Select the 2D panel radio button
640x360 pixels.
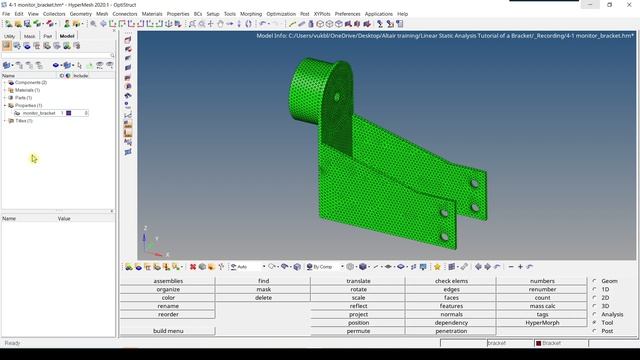[x=594, y=298]
